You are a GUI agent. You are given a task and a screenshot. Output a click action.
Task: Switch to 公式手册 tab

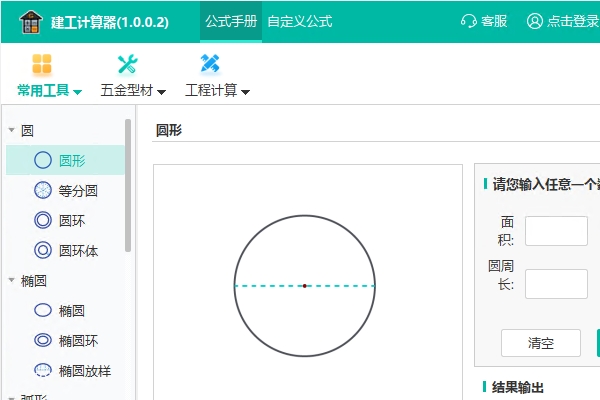[x=231, y=21]
